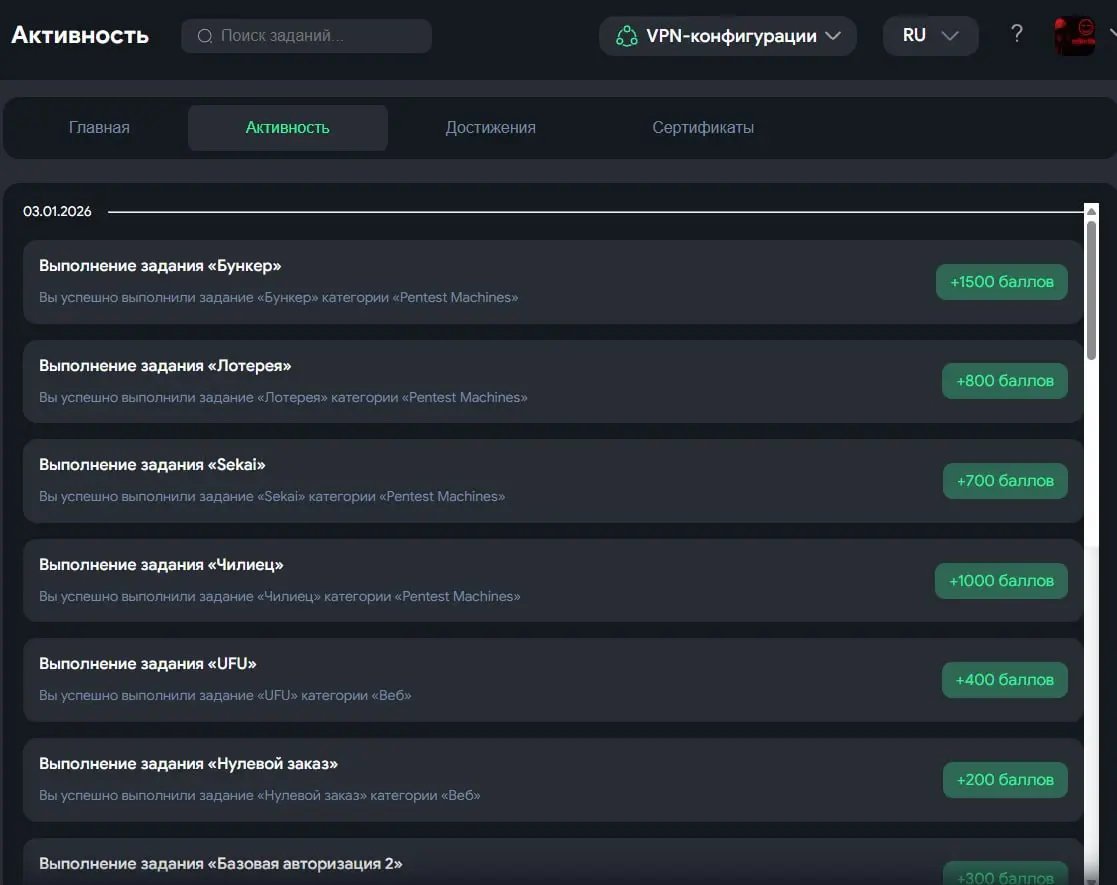The height and width of the screenshot is (885, 1117).
Task: Go to the Сертификаты tab
Action: pyautogui.click(x=703, y=128)
